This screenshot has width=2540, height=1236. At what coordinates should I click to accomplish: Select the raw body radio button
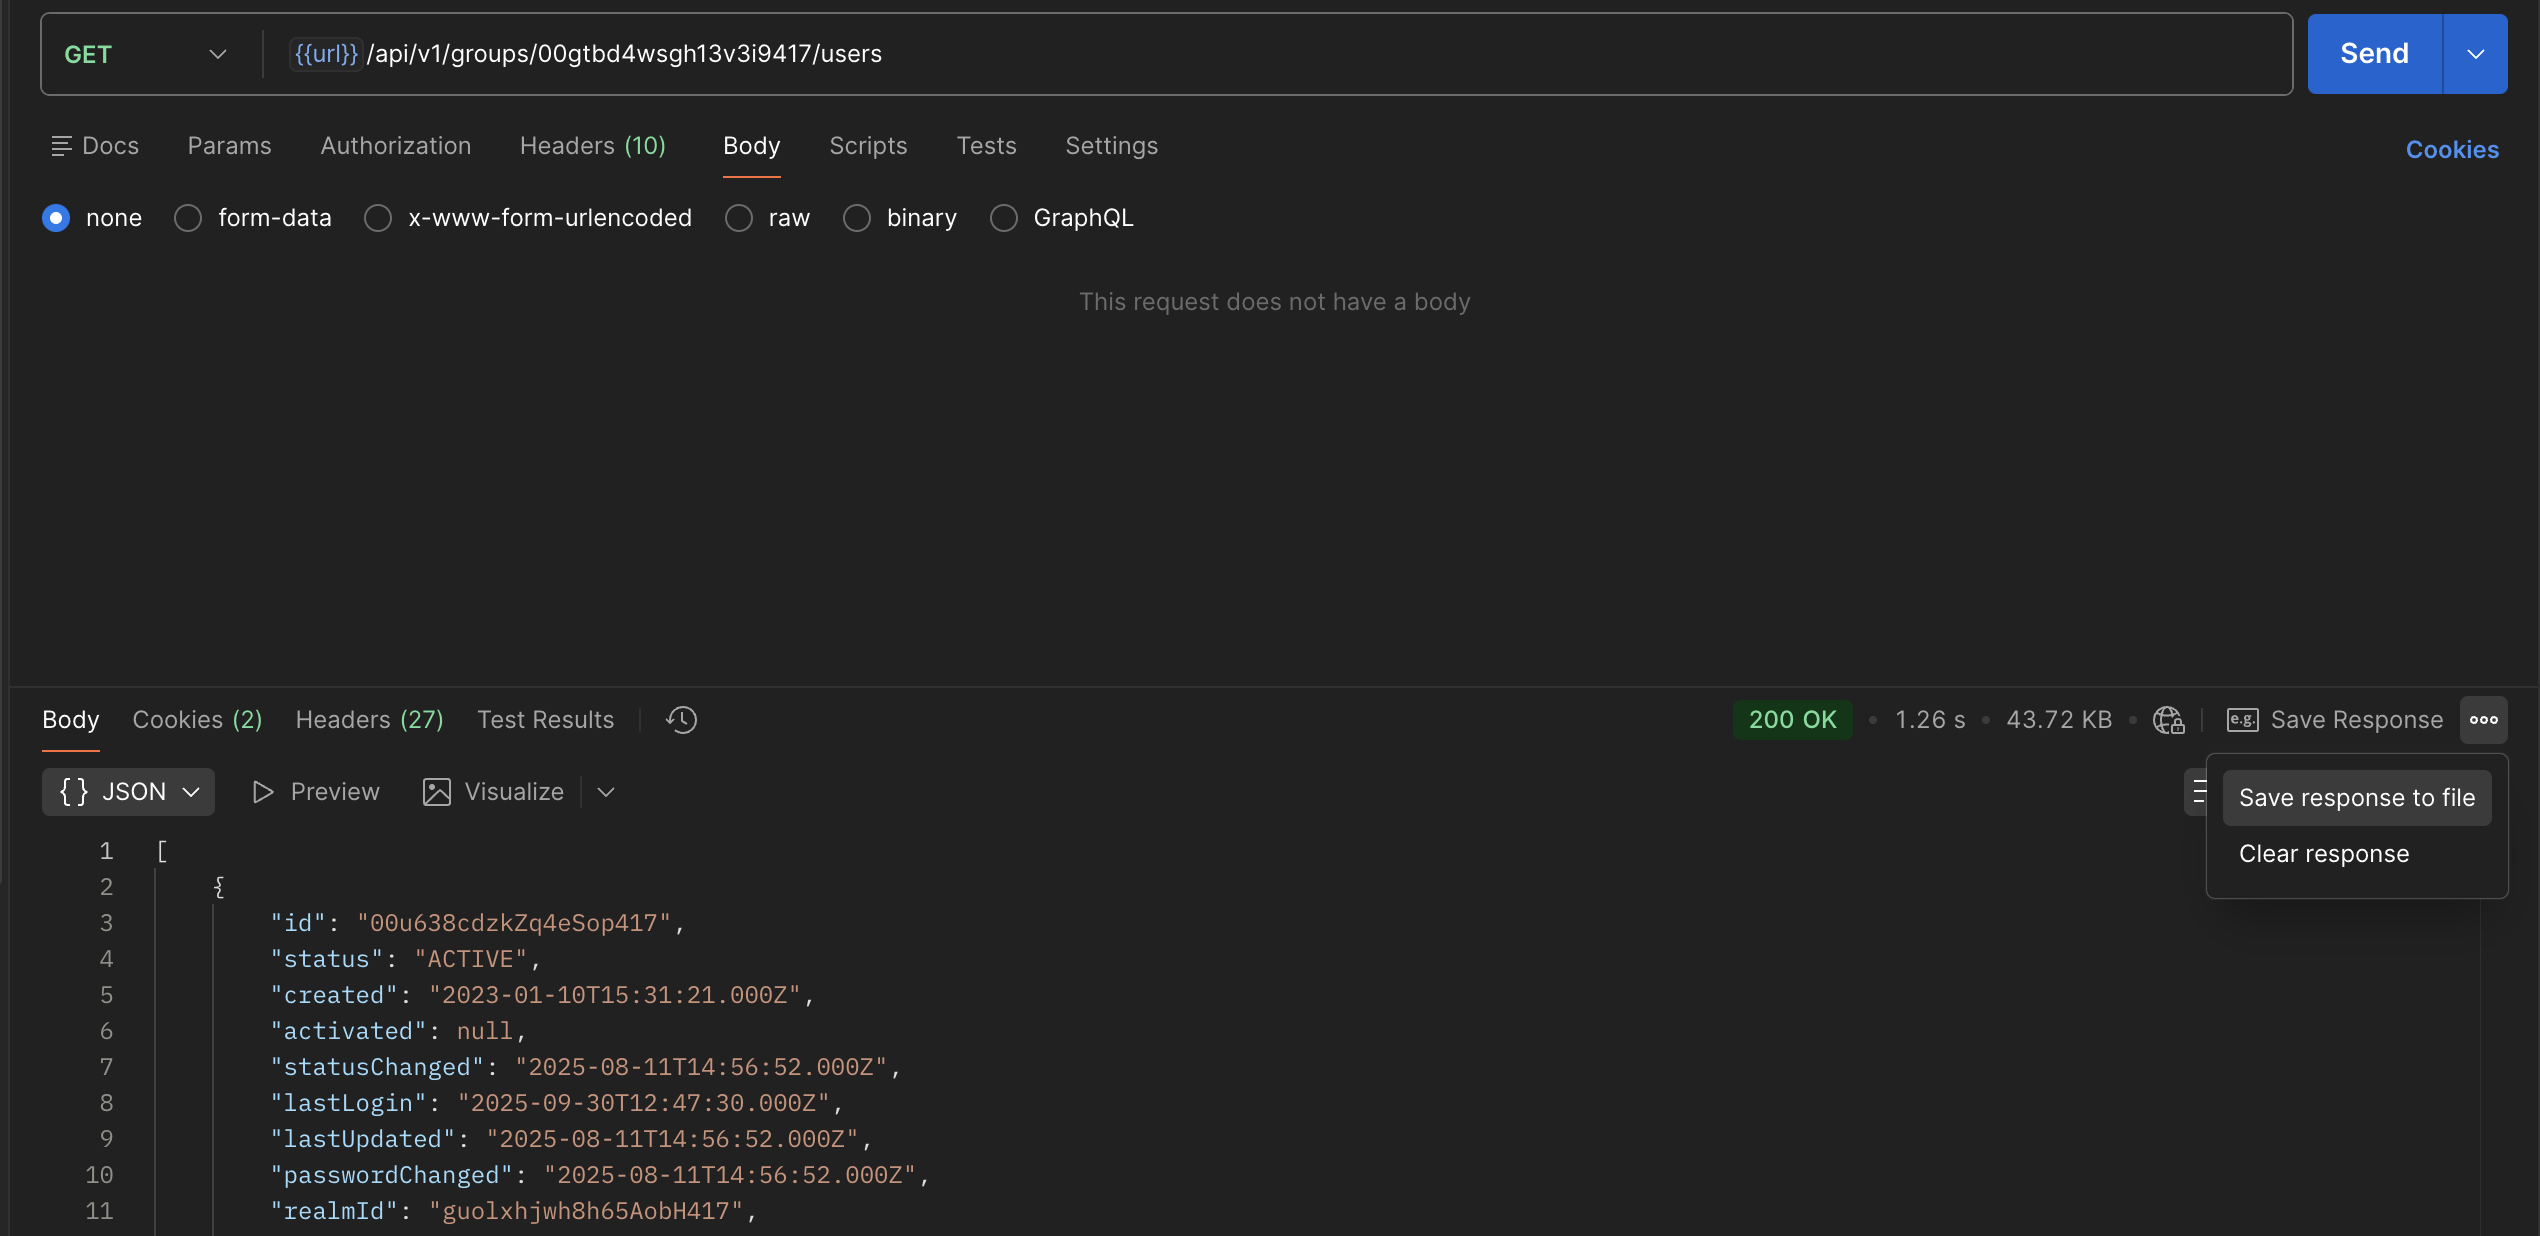(739, 218)
